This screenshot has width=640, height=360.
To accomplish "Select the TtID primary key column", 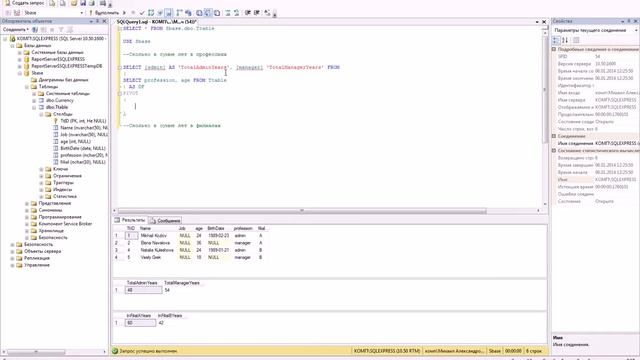I will (x=83, y=121).
